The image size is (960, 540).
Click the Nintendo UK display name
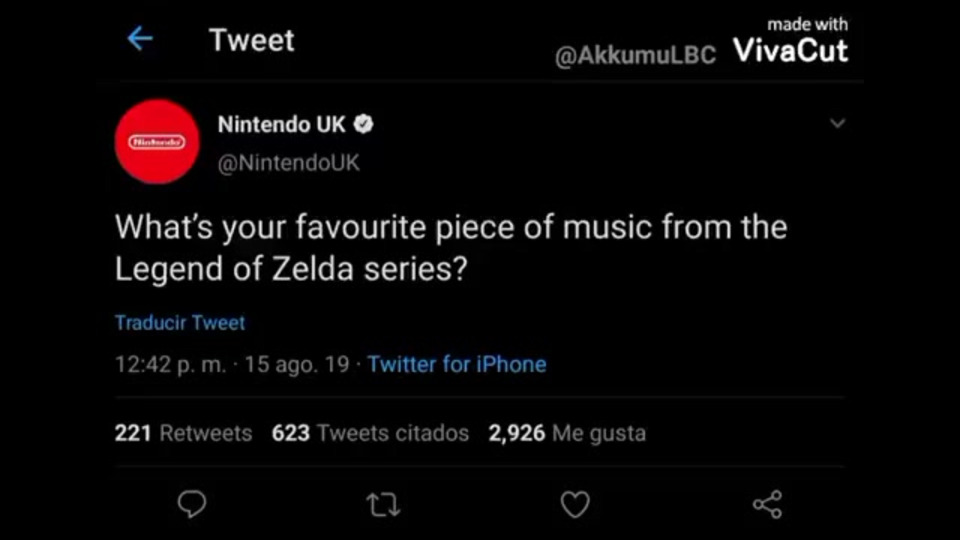(x=281, y=125)
